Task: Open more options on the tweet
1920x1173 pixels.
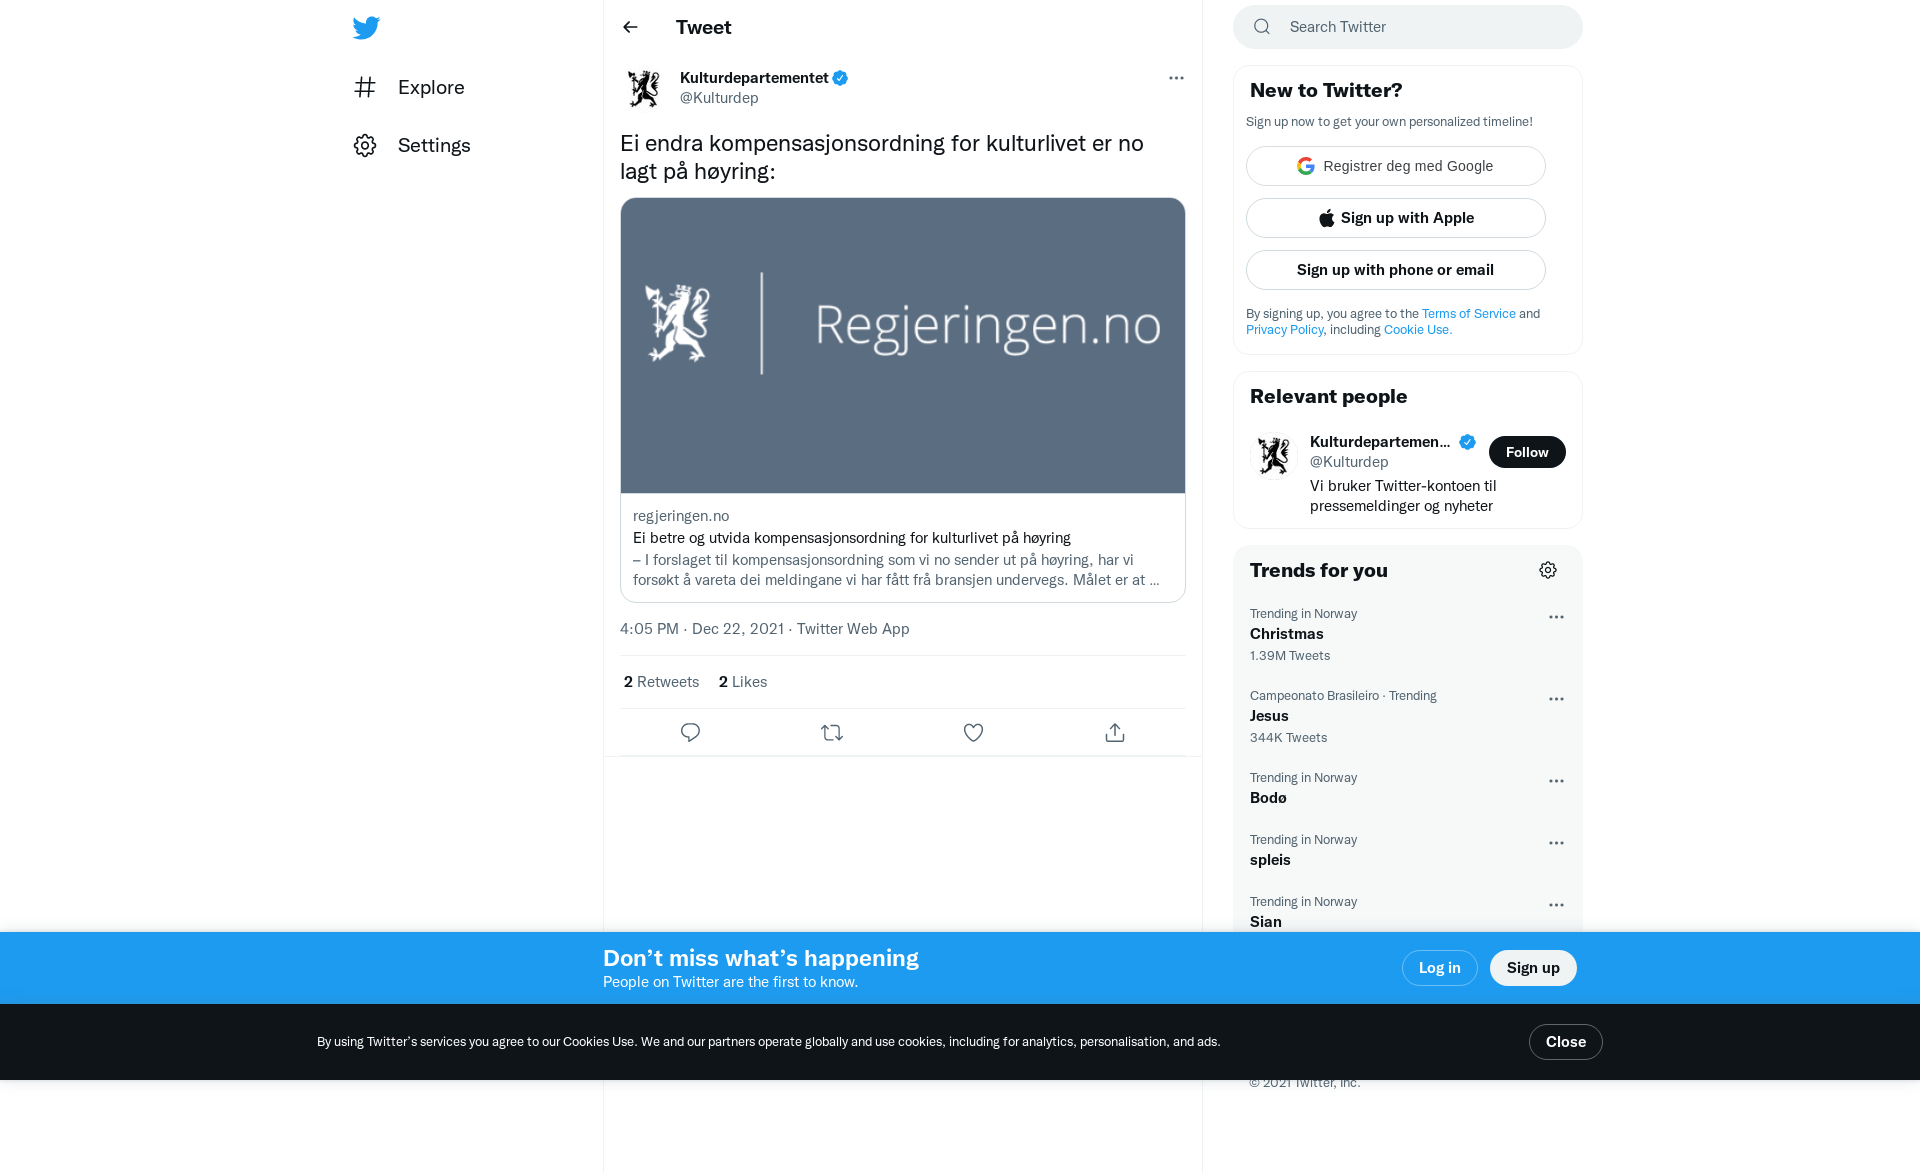Action: [x=1176, y=78]
